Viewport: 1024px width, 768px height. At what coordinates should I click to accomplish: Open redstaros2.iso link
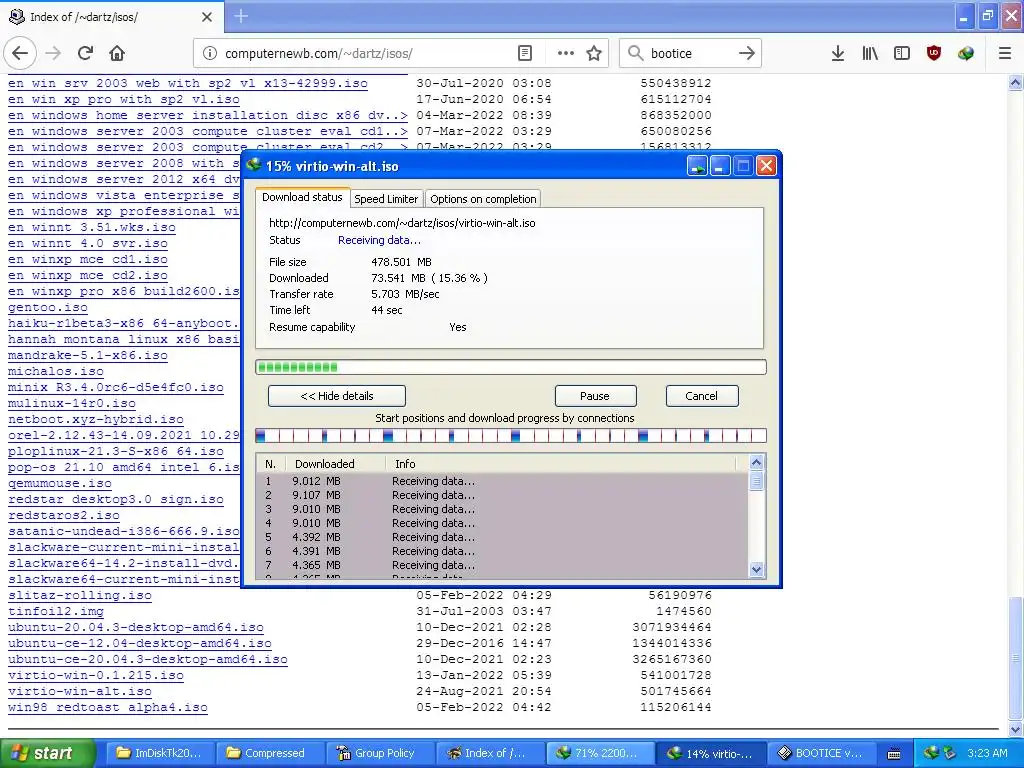[x=64, y=515]
